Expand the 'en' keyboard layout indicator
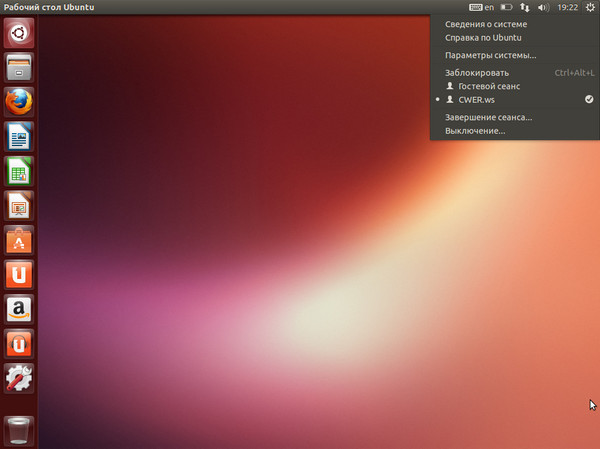 click(481, 7)
